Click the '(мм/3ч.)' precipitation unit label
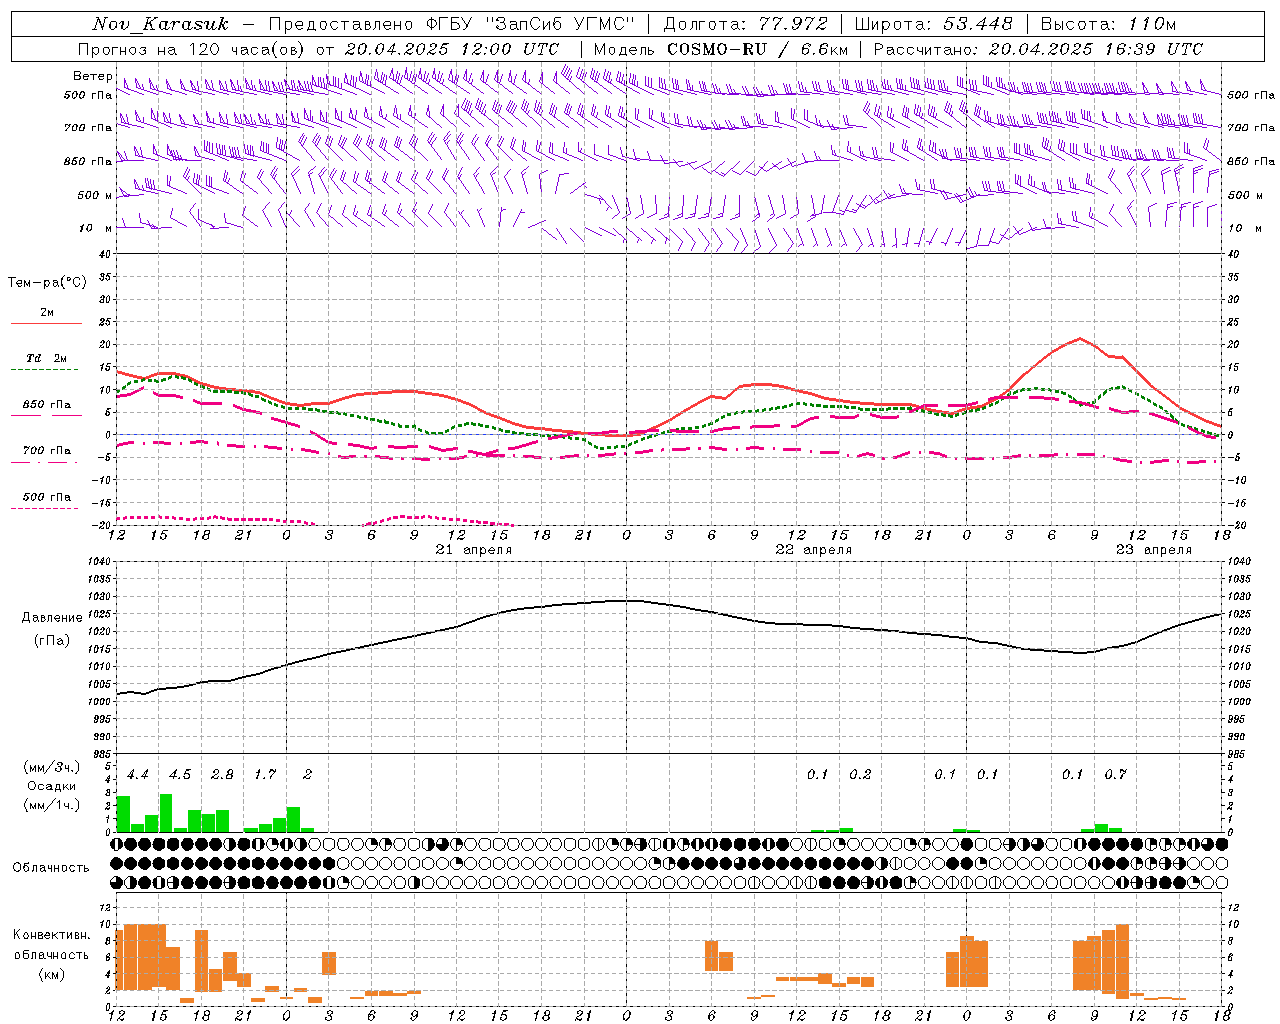Screen dimensions: 1280x1024 coord(51,767)
